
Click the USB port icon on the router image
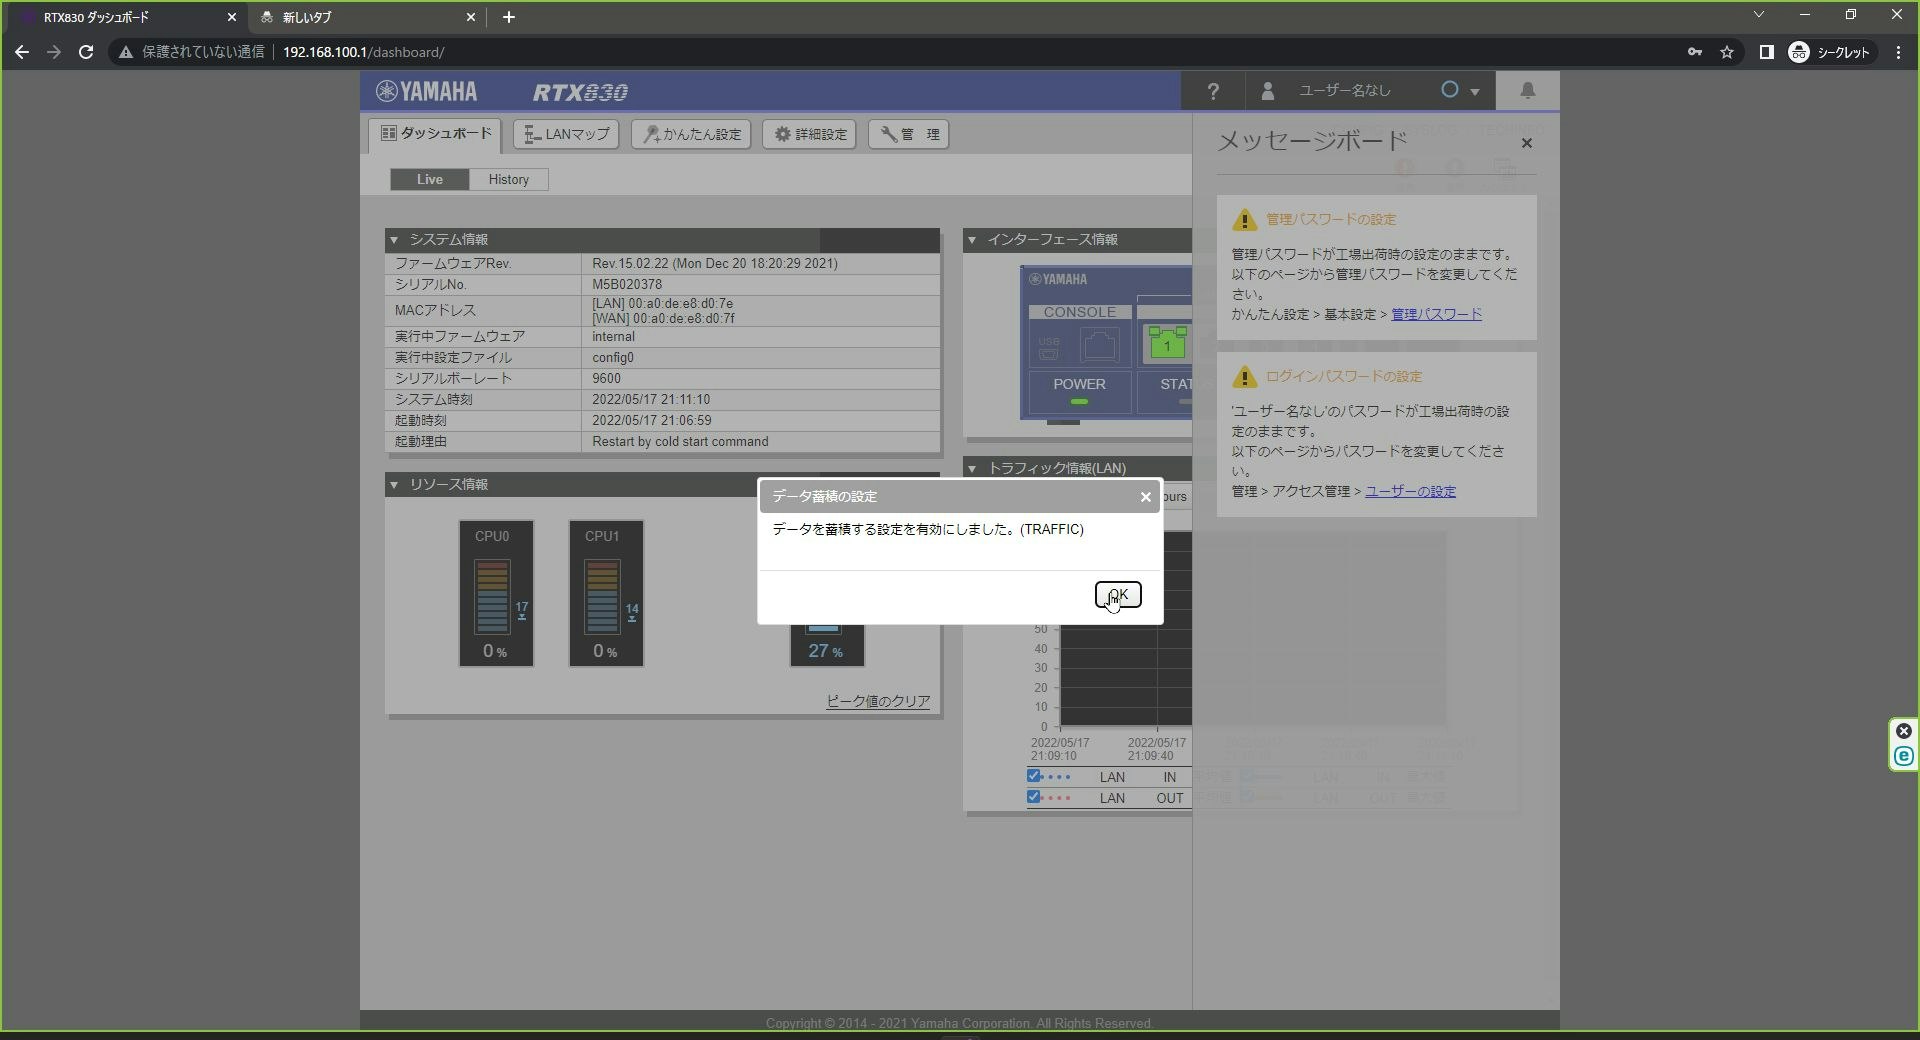click(1048, 348)
